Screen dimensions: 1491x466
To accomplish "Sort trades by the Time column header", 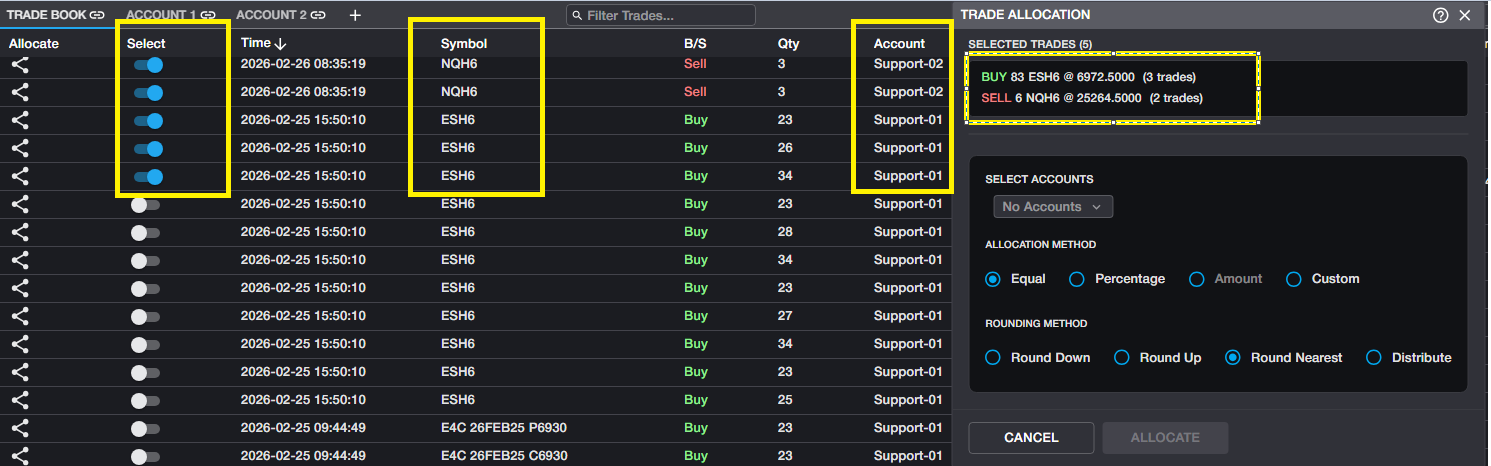I will [263, 44].
